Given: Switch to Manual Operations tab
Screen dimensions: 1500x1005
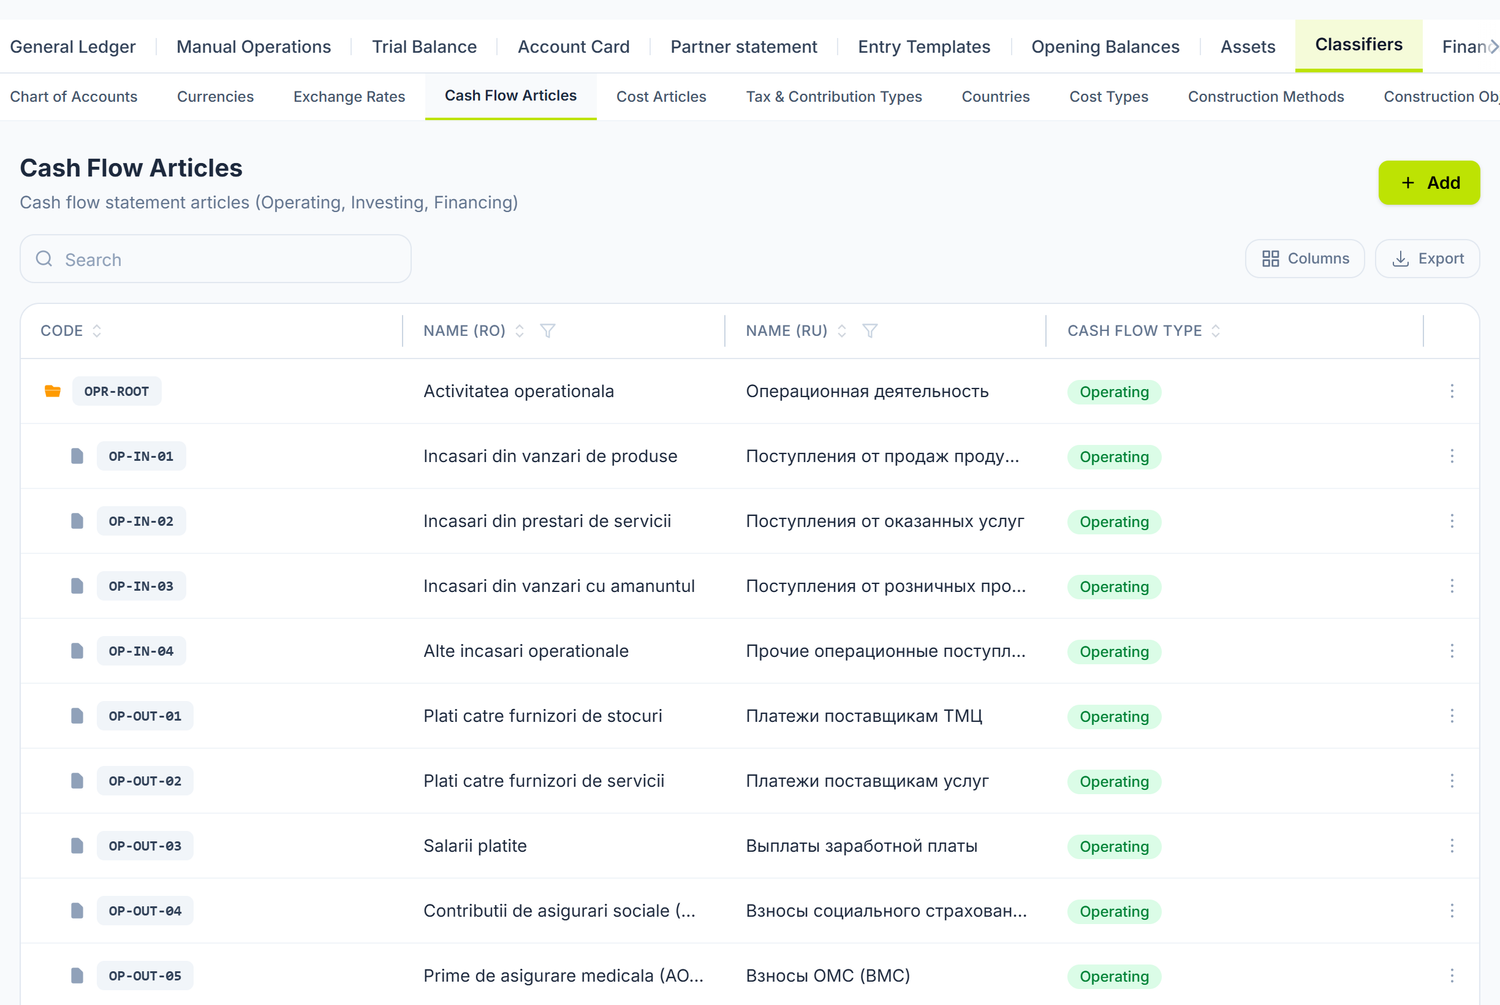Looking at the screenshot, I should [x=254, y=47].
